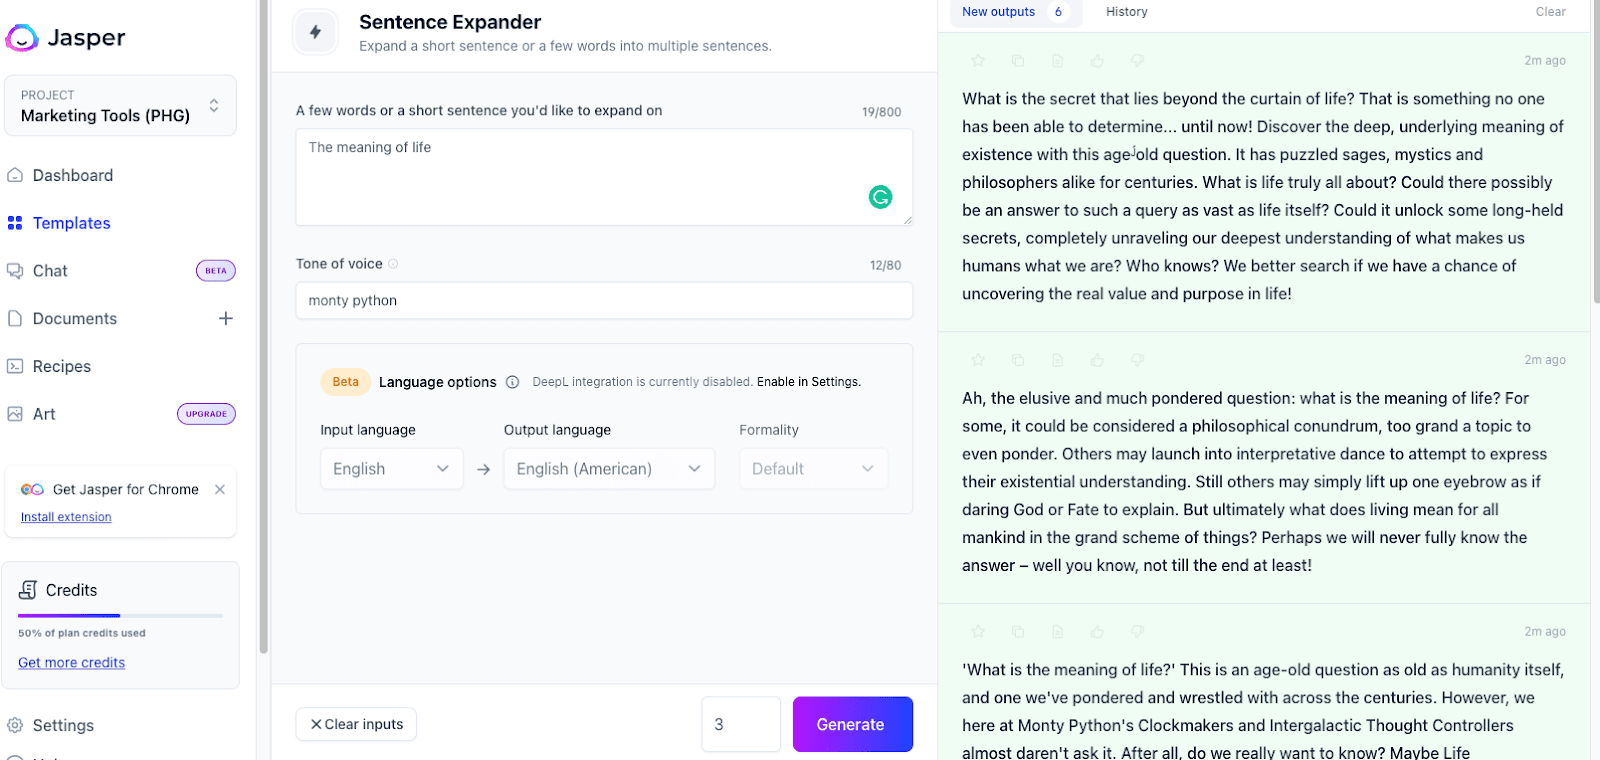Click the Art image icon

15,414
